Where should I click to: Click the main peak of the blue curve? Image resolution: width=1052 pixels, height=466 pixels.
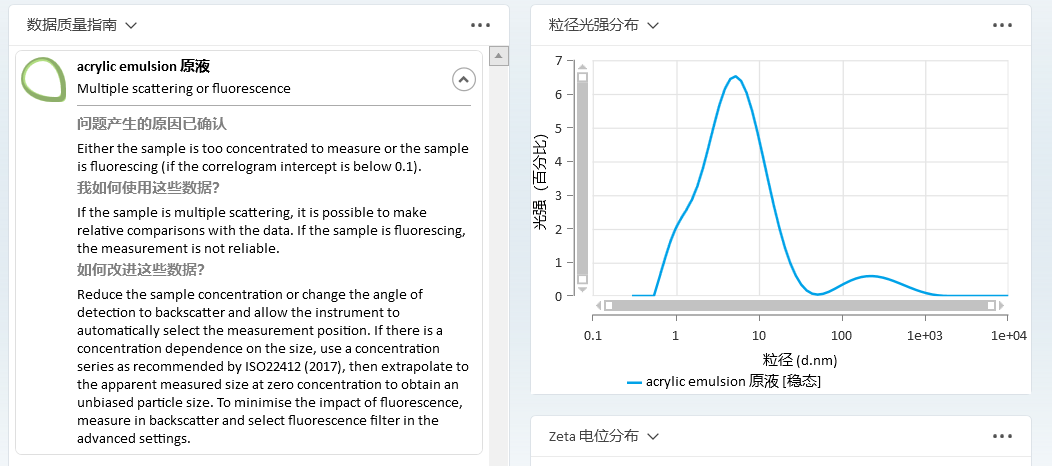coord(735,77)
